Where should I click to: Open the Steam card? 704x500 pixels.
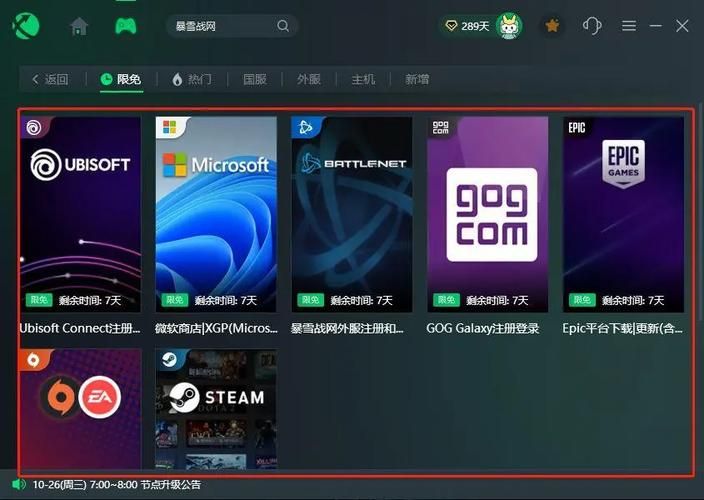click(216, 409)
